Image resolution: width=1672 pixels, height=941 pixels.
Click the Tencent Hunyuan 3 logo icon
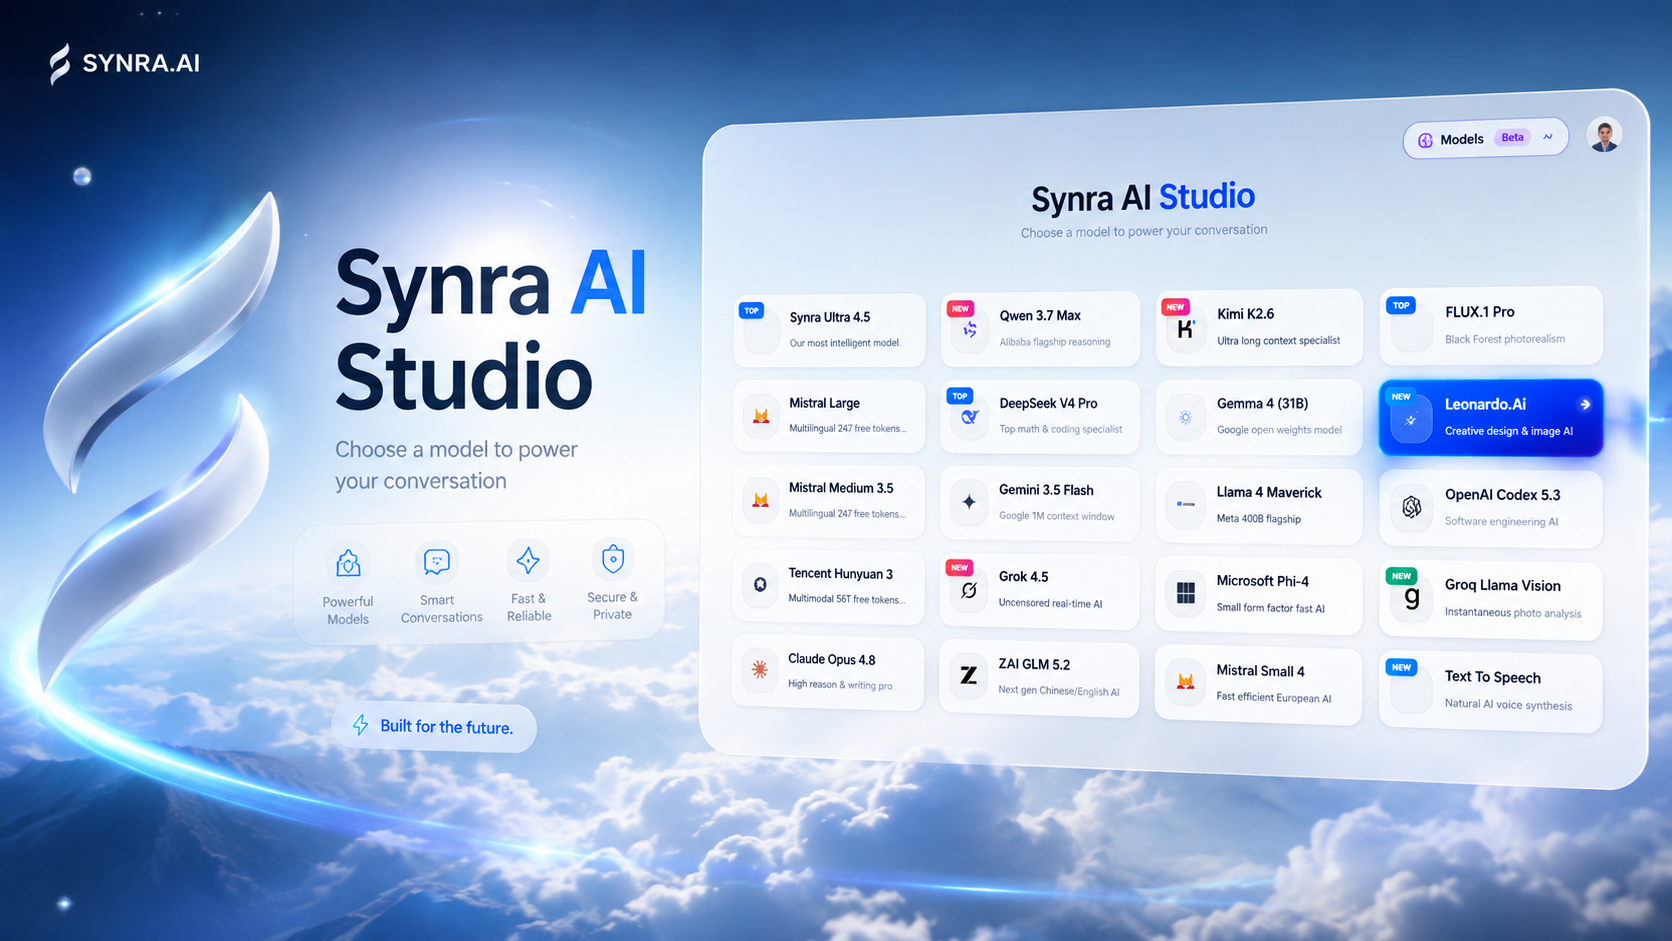[x=760, y=584]
